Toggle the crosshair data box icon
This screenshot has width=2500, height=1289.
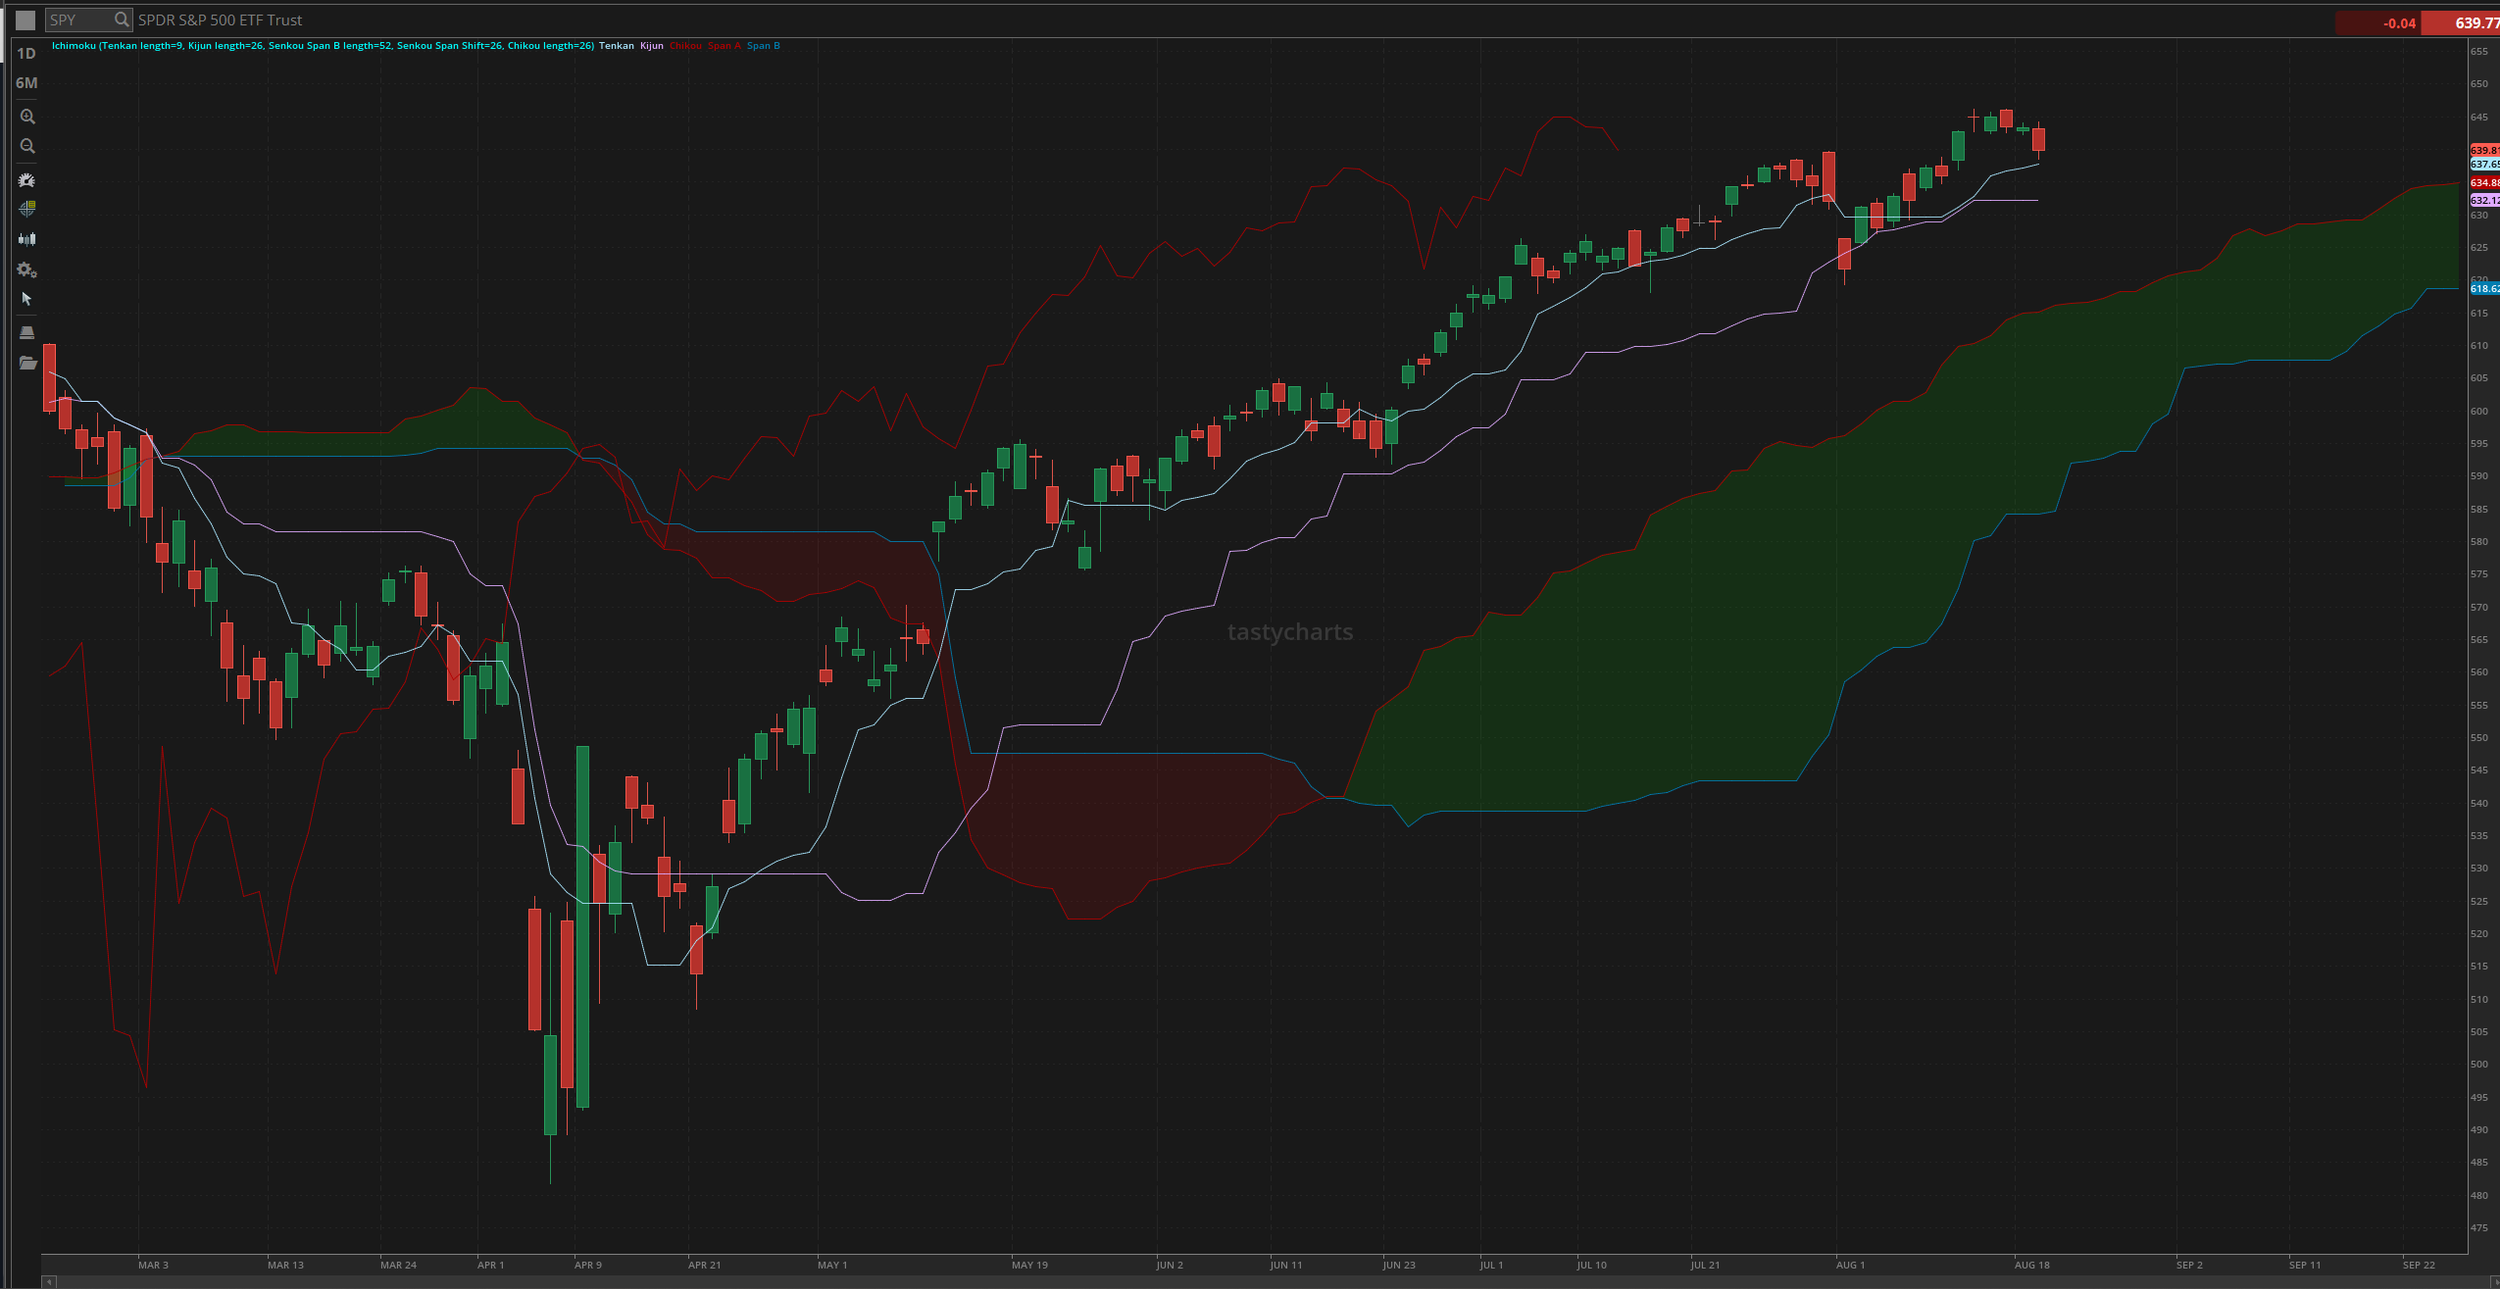click(x=27, y=209)
